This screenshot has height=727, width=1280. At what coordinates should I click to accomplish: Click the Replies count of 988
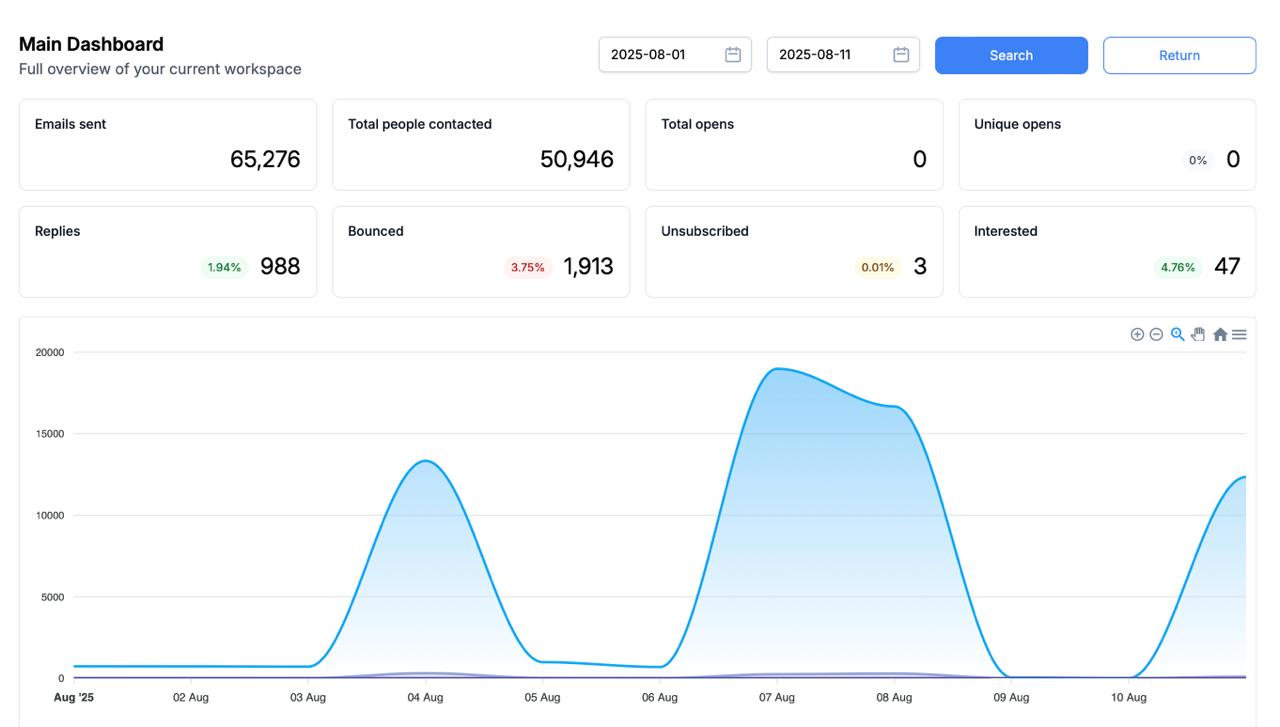click(x=281, y=266)
